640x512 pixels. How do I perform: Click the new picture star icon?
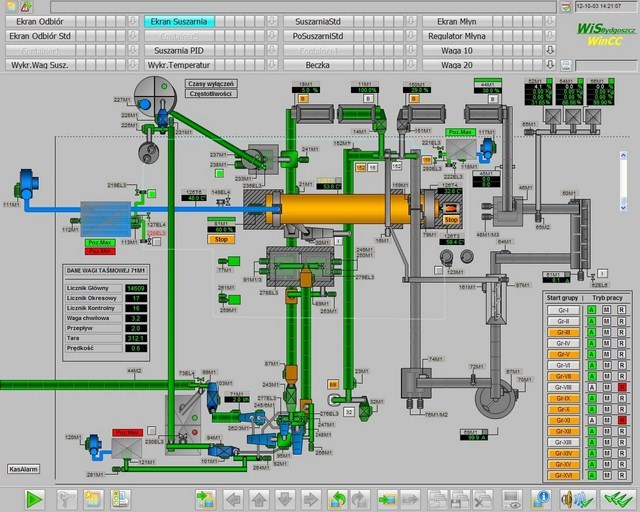pyautogui.click(x=93, y=499)
